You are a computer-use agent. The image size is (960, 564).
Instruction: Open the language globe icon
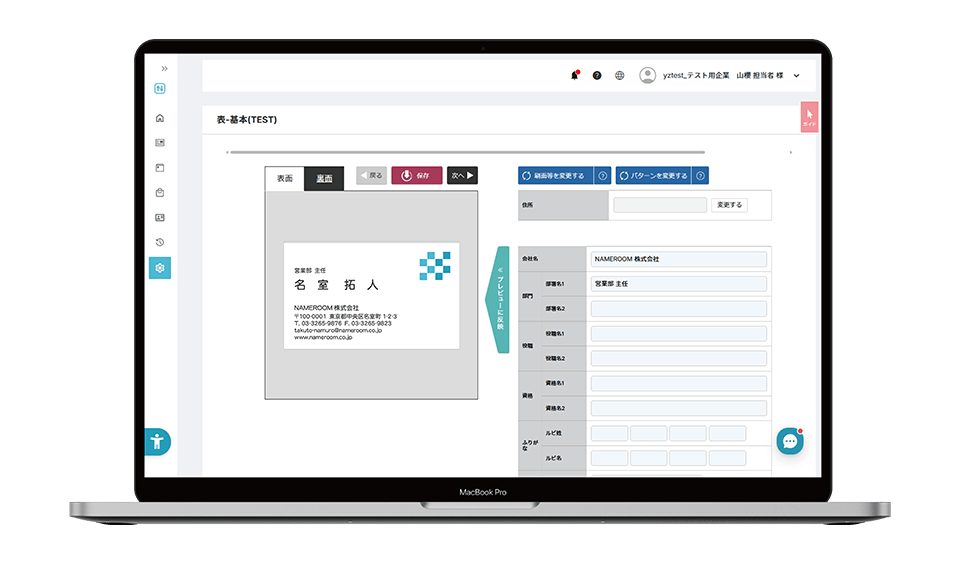click(620, 75)
